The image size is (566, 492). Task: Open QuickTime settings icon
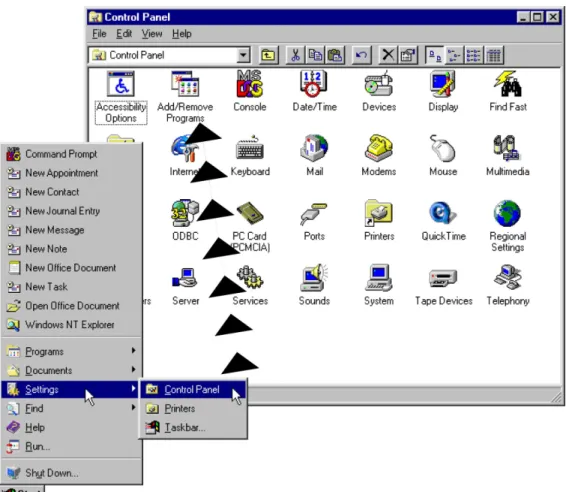coord(443,220)
